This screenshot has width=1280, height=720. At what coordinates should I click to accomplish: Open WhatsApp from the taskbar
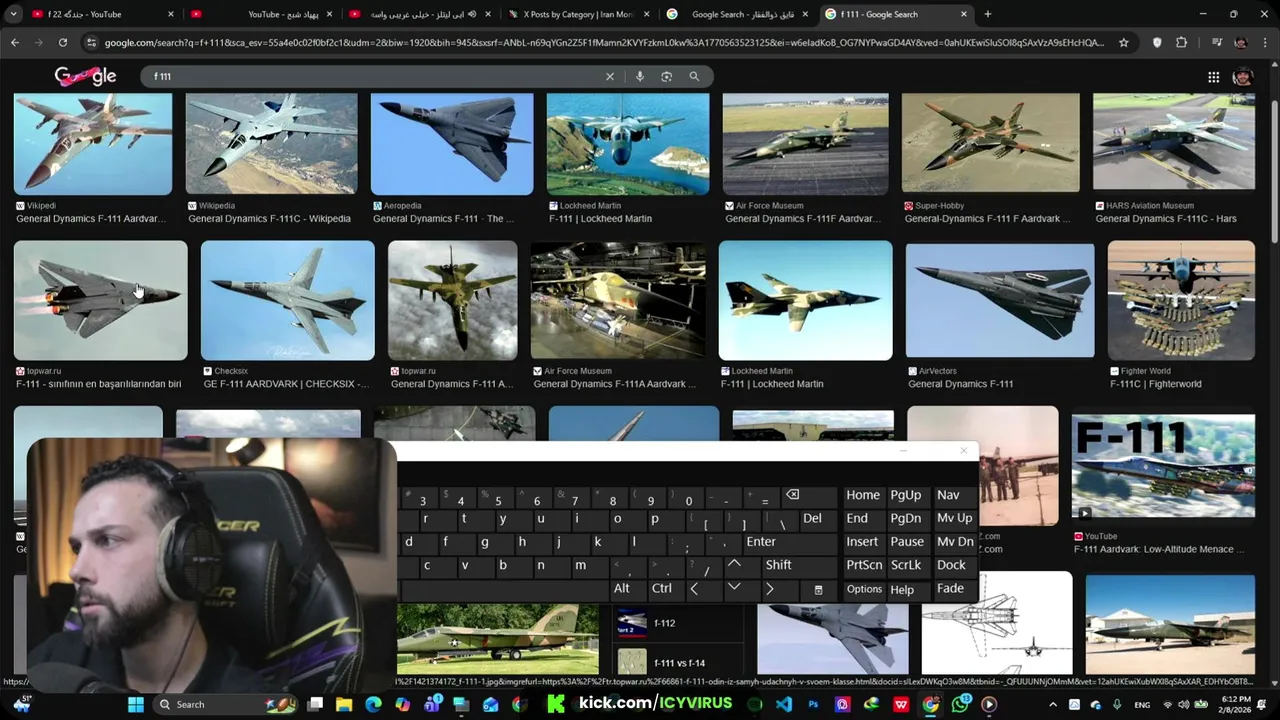(961, 704)
